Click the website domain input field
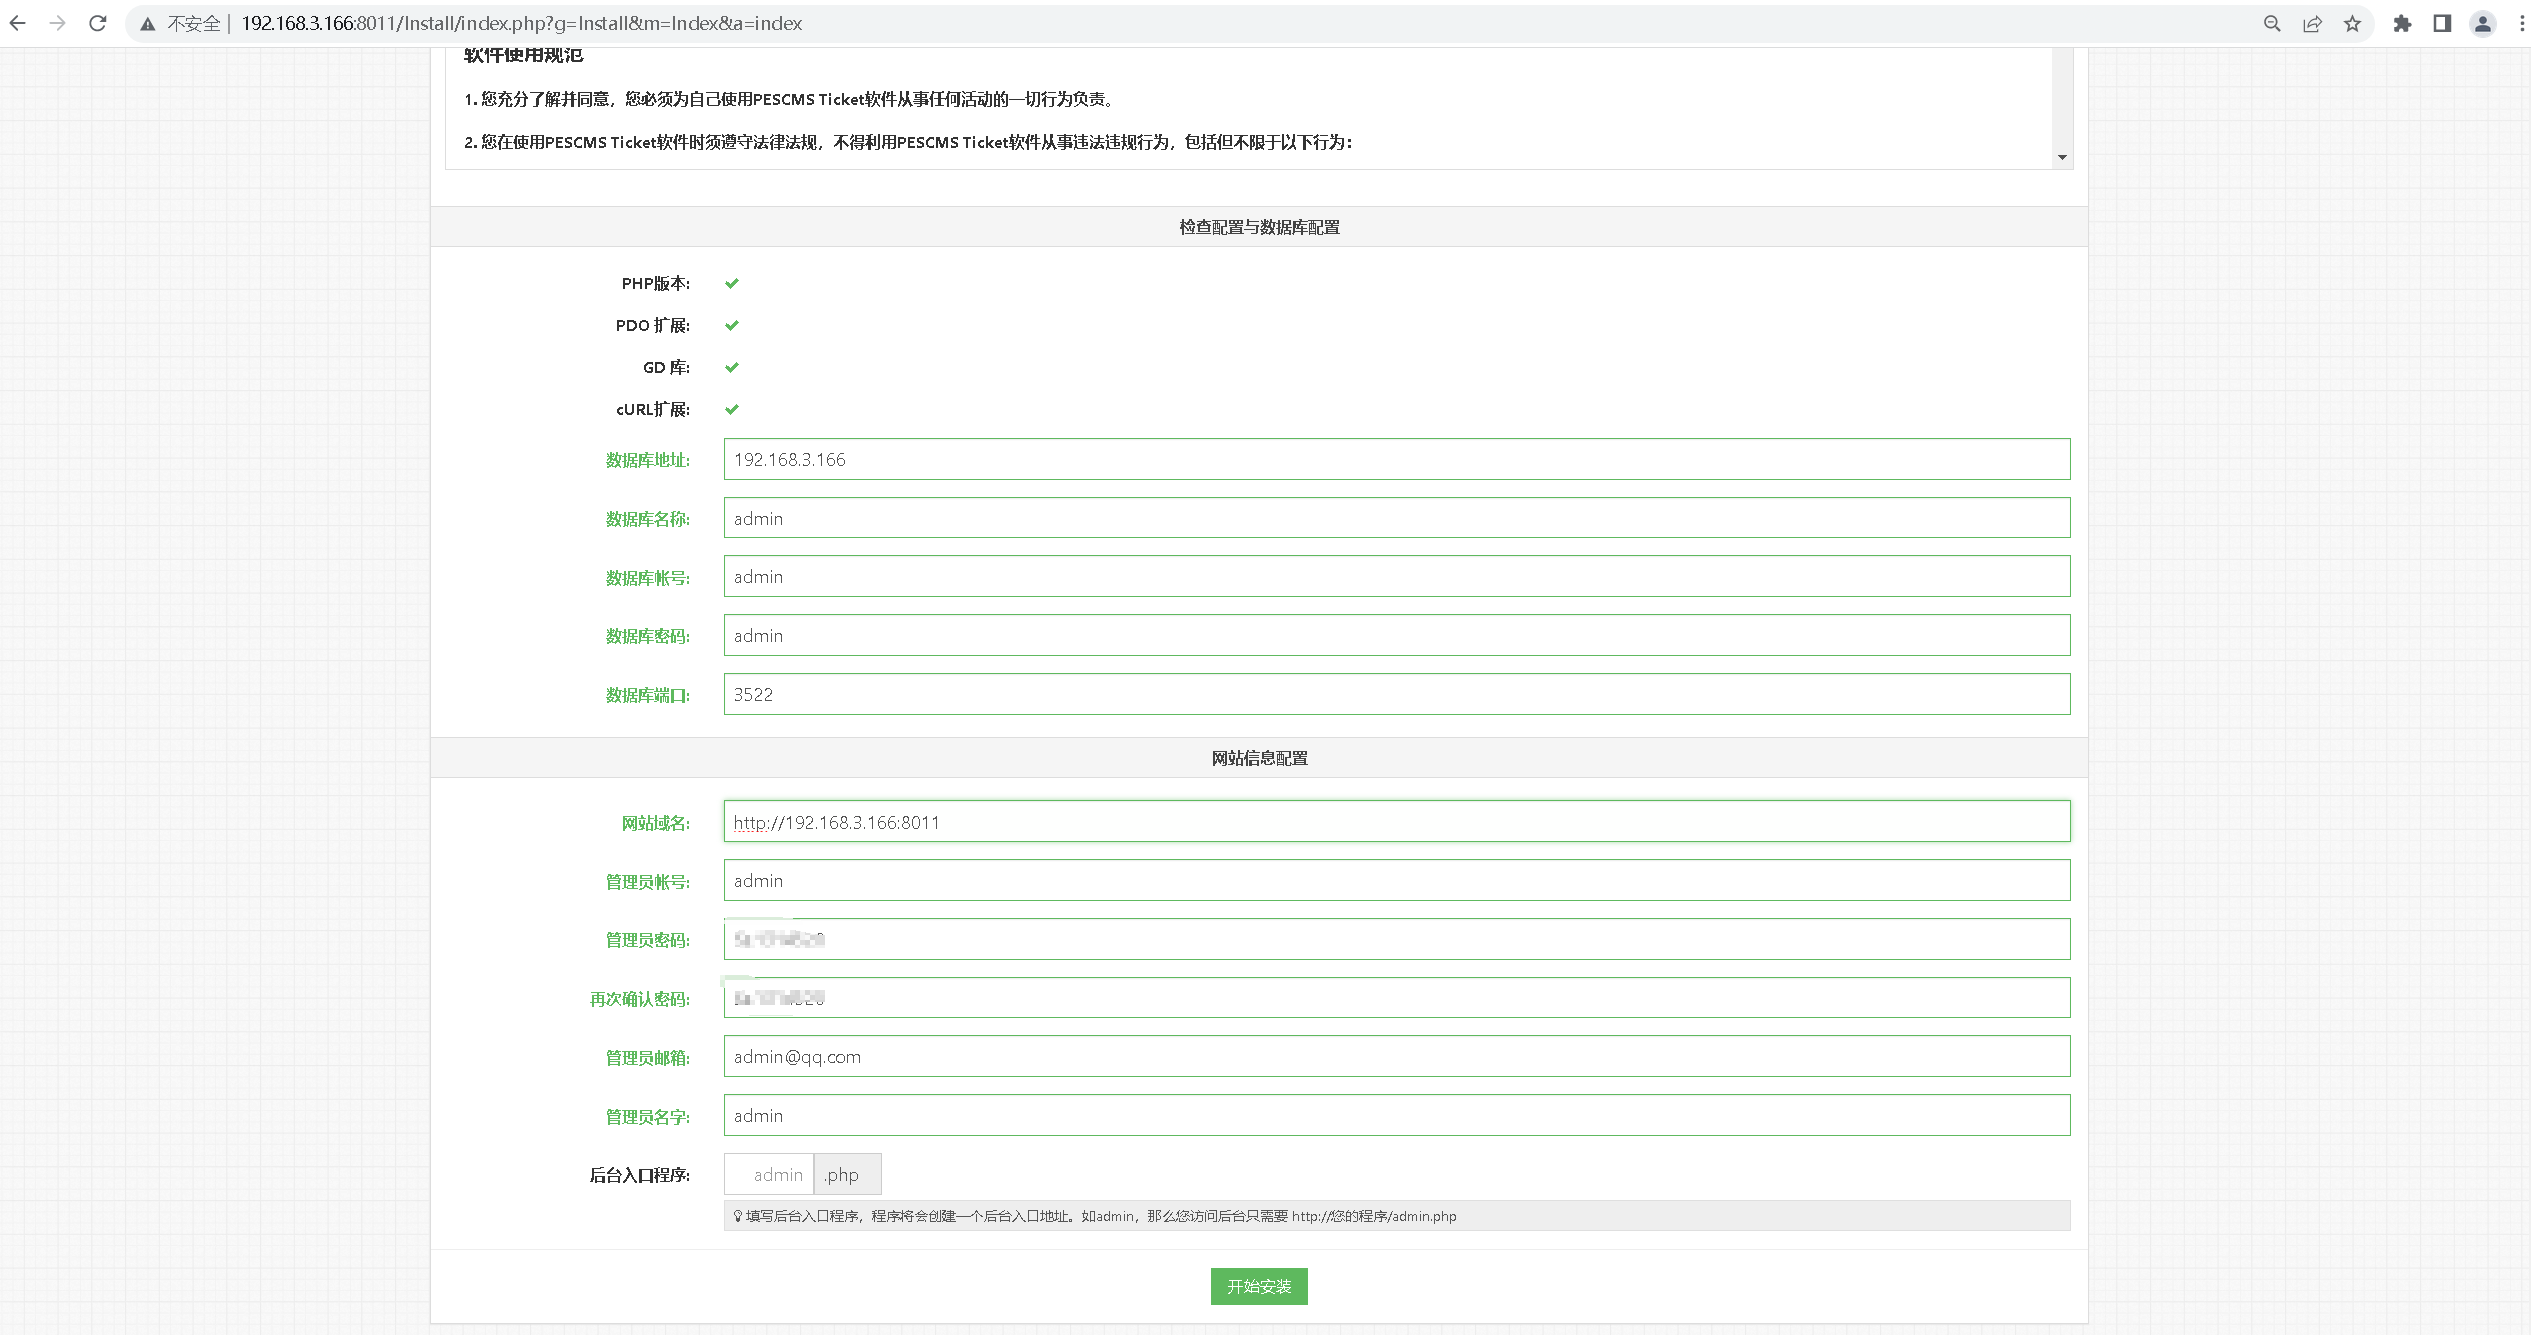Screen dimensions: 2531x1335 coord(1396,822)
